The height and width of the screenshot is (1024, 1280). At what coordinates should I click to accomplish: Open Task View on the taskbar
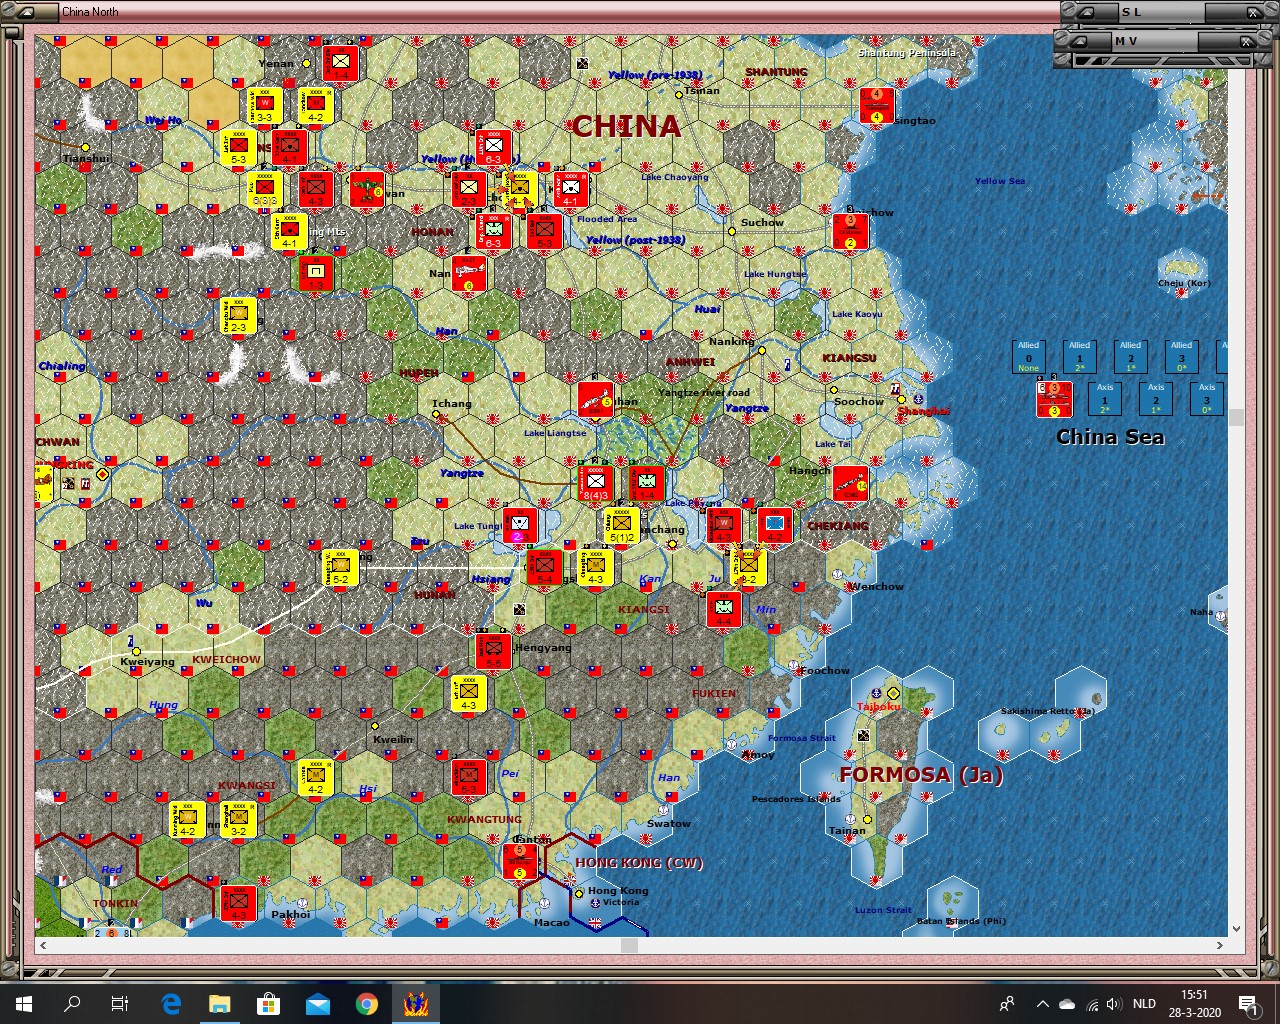pyautogui.click(x=120, y=1004)
